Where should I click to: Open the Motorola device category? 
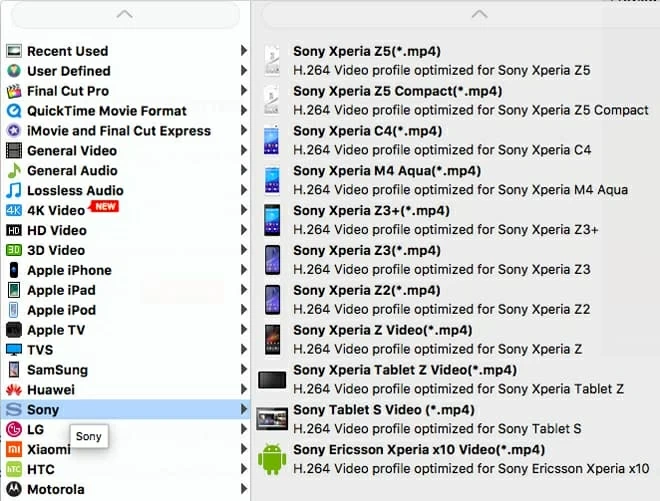point(56,489)
